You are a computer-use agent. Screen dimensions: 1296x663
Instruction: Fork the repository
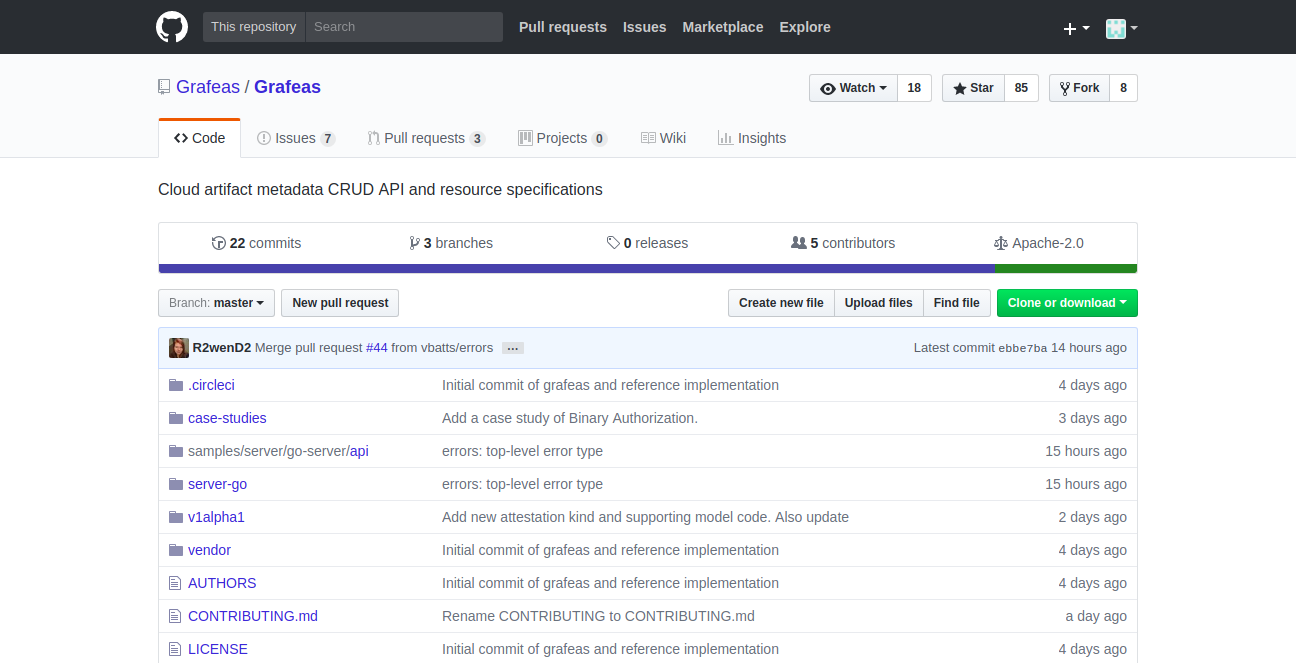pyautogui.click(x=1079, y=88)
